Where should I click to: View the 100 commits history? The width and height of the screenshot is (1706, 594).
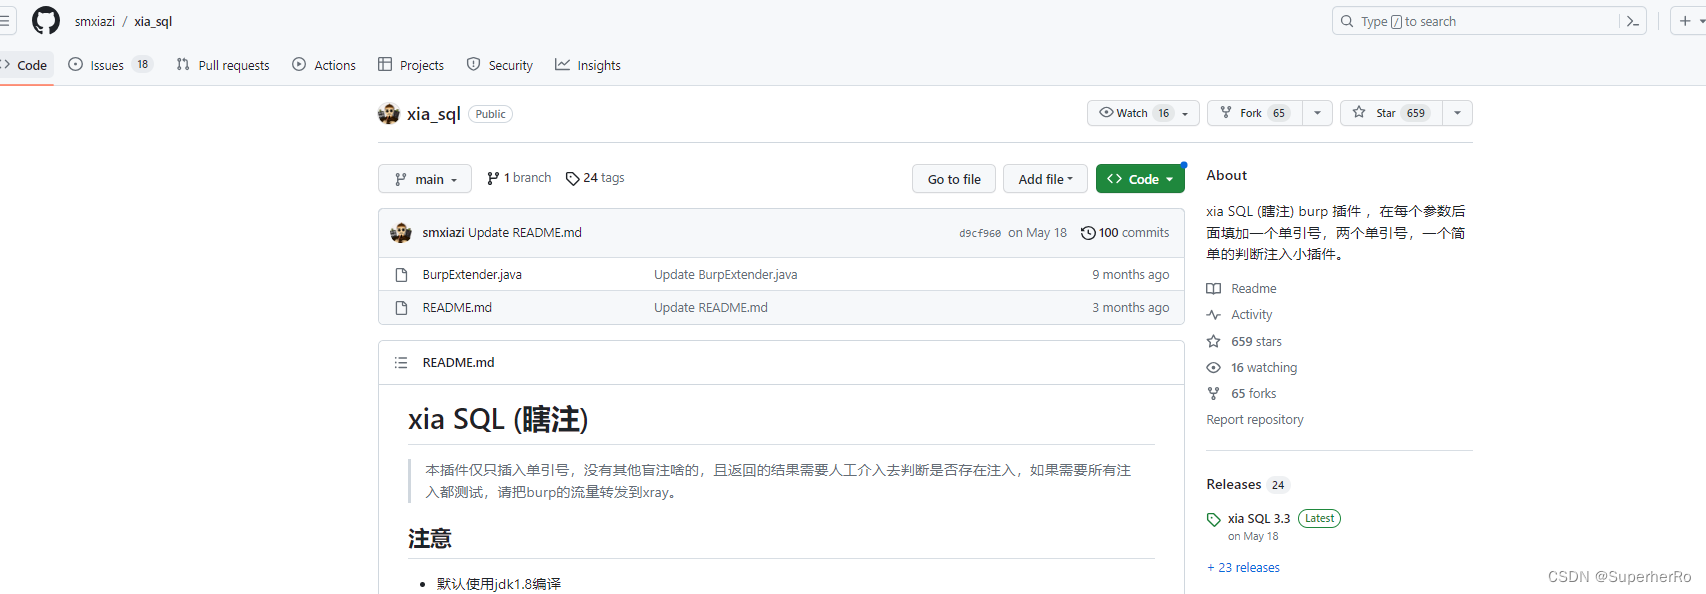pos(1125,233)
